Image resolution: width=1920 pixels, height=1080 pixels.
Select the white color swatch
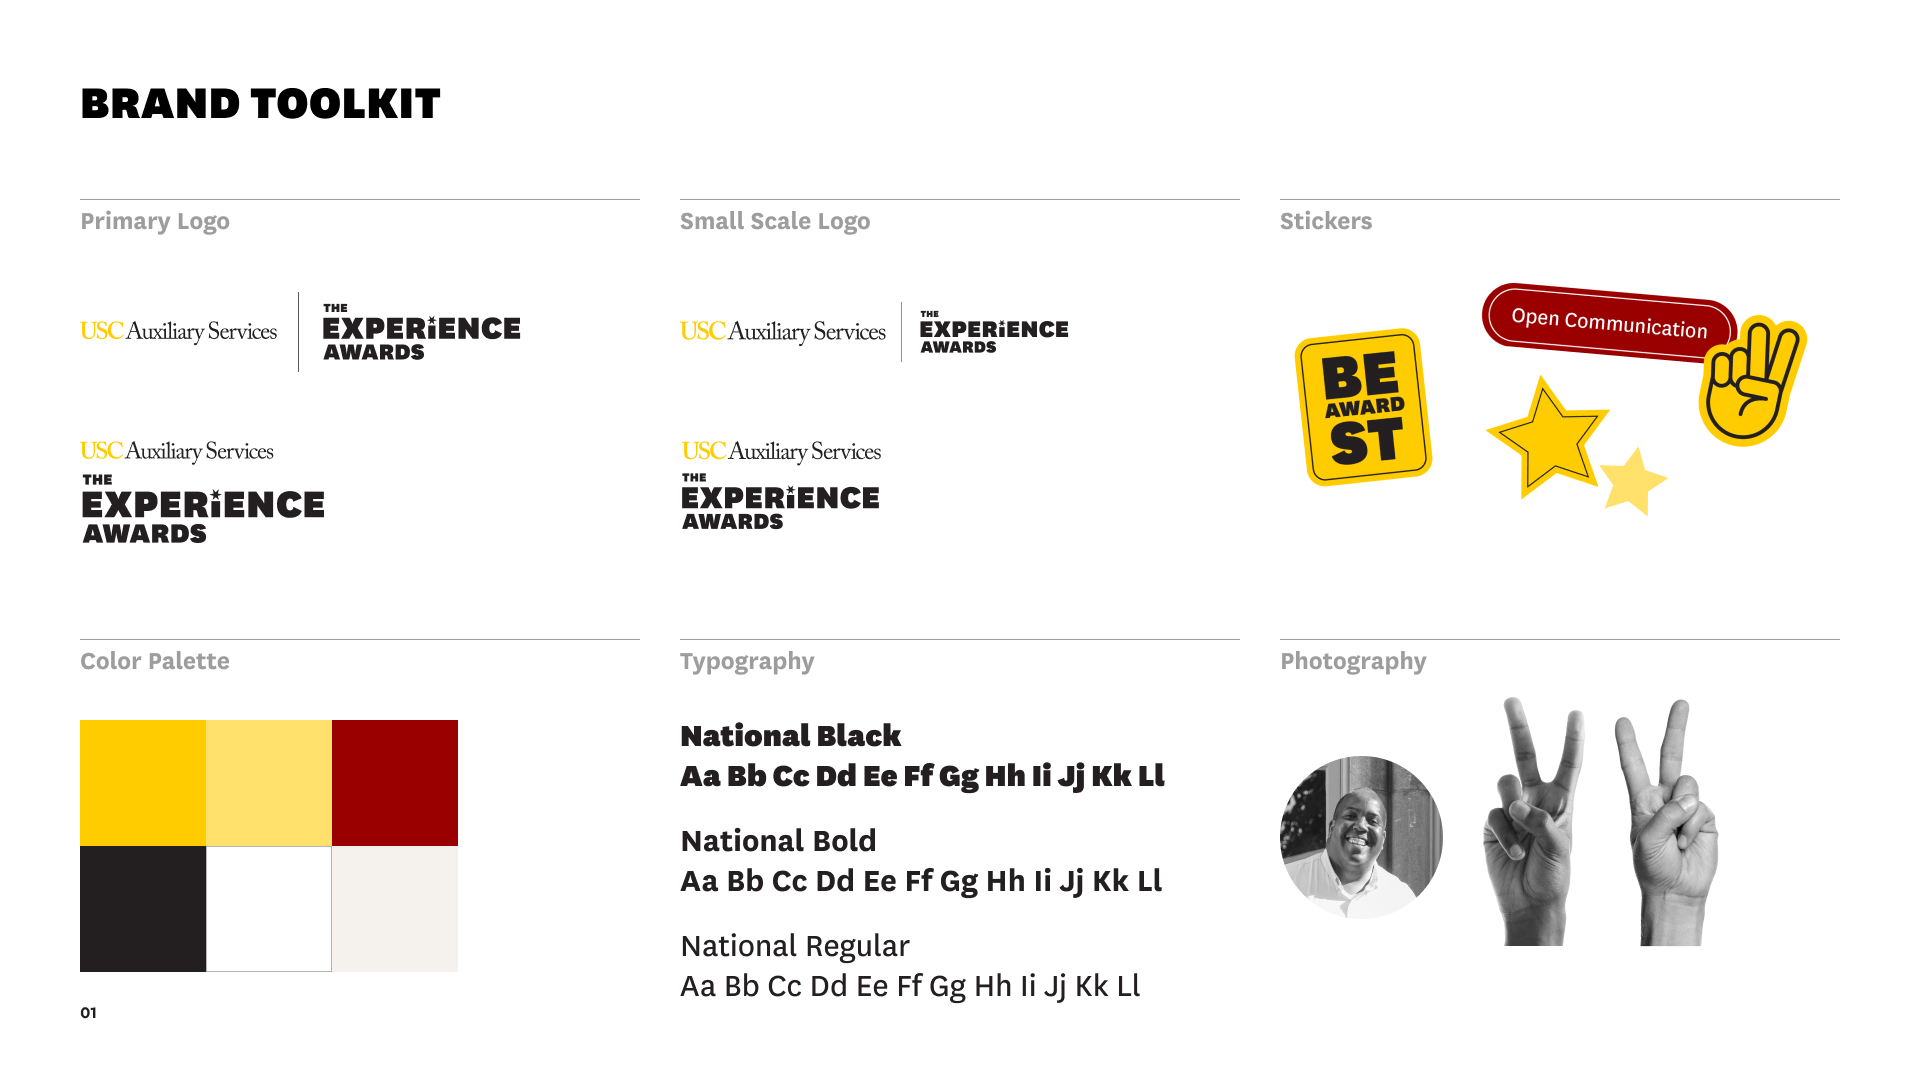(x=269, y=909)
